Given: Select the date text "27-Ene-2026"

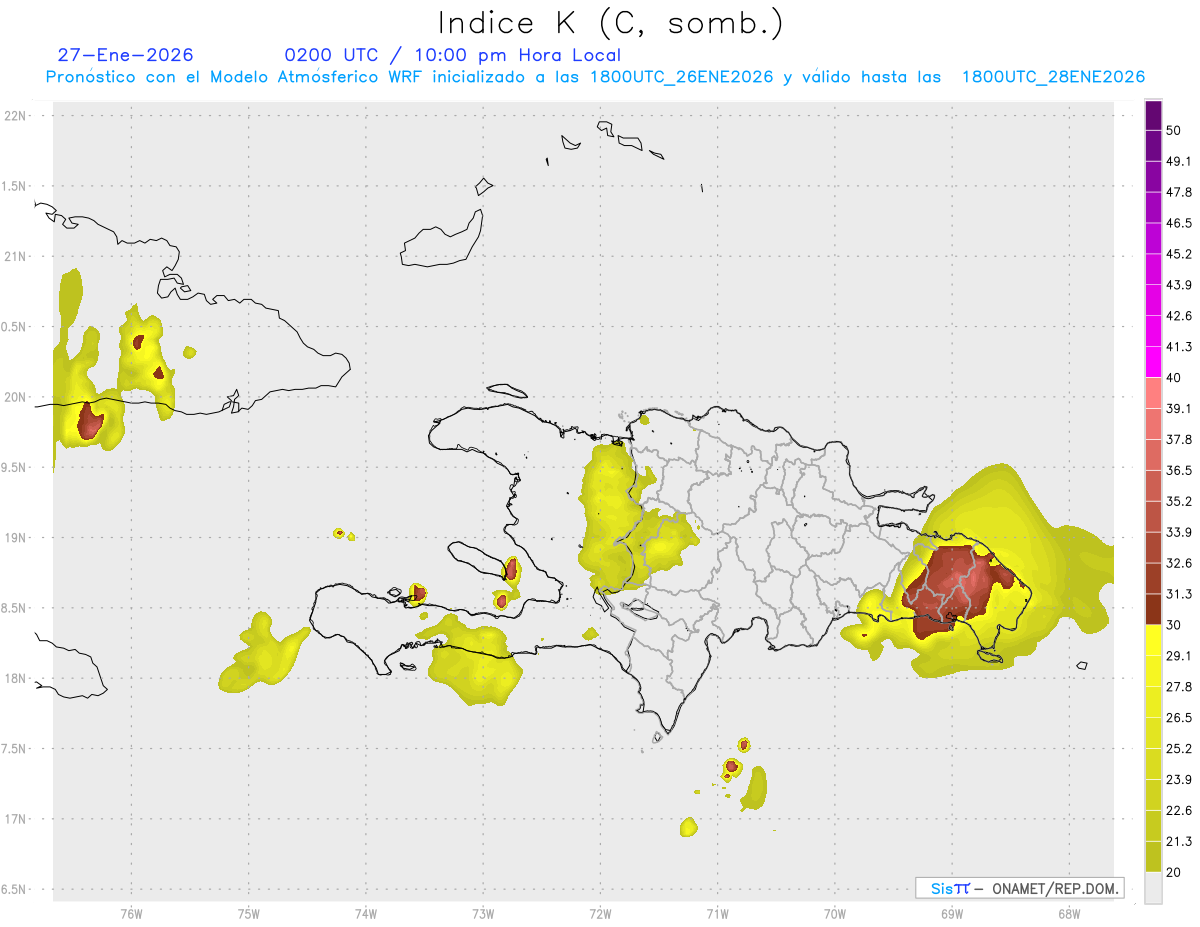Looking at the screenshot, I should (125, 55).
